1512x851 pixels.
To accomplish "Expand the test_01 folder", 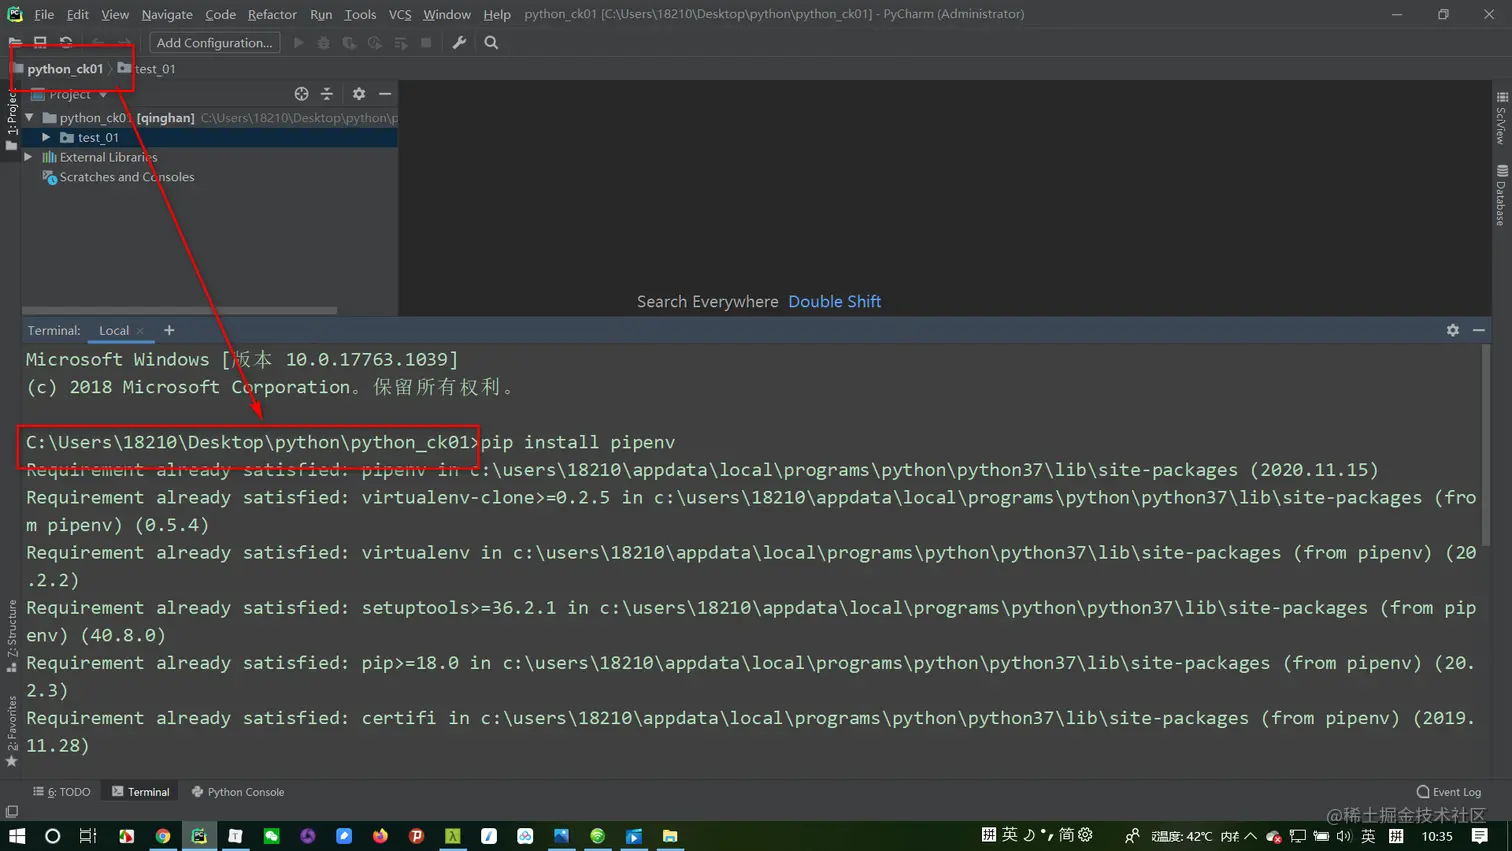I will tap(46, 137).
